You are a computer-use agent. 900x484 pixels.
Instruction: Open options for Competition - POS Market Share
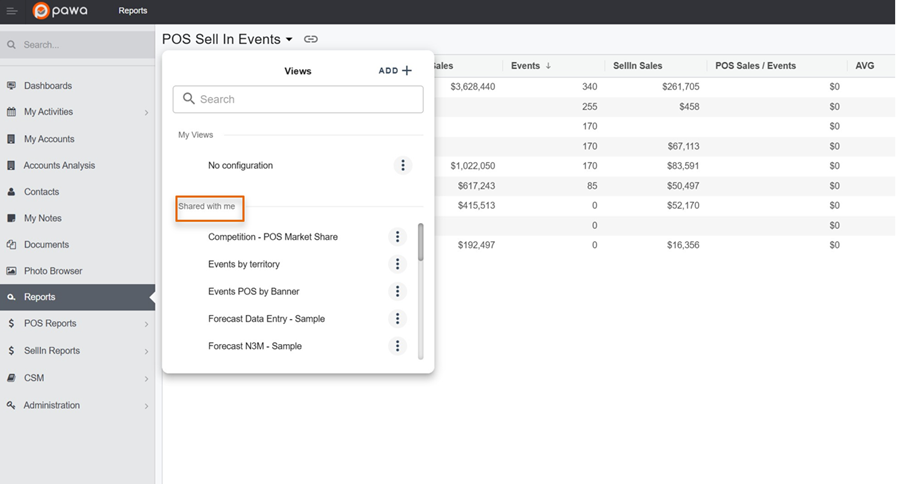point(397,237)
